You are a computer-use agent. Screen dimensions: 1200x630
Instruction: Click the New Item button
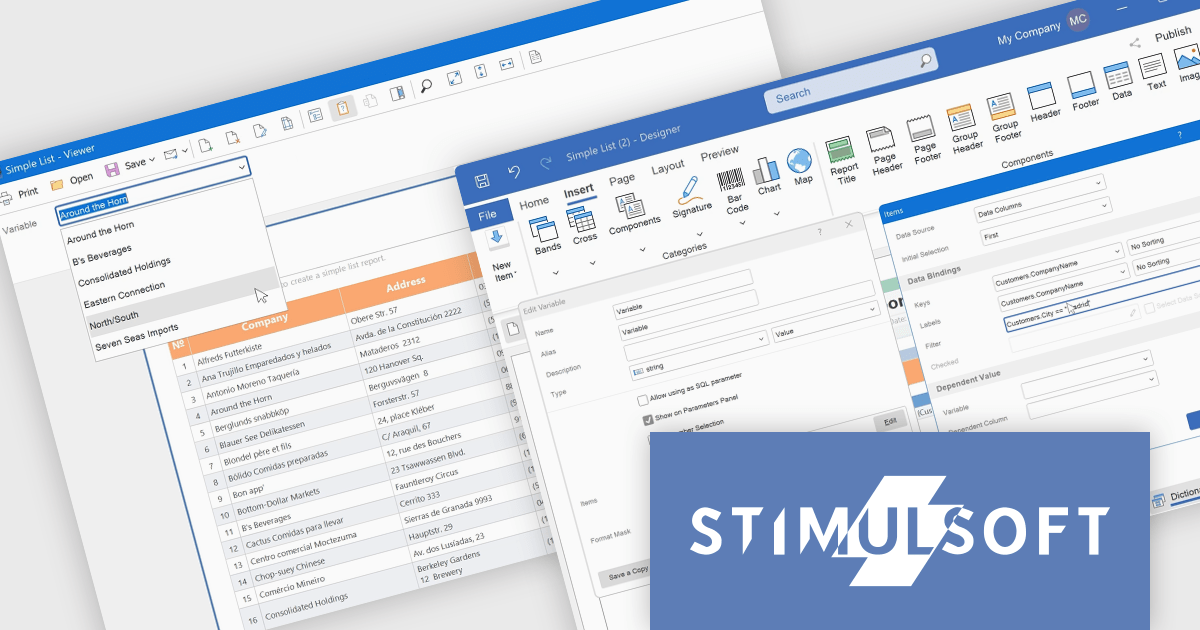500,253
